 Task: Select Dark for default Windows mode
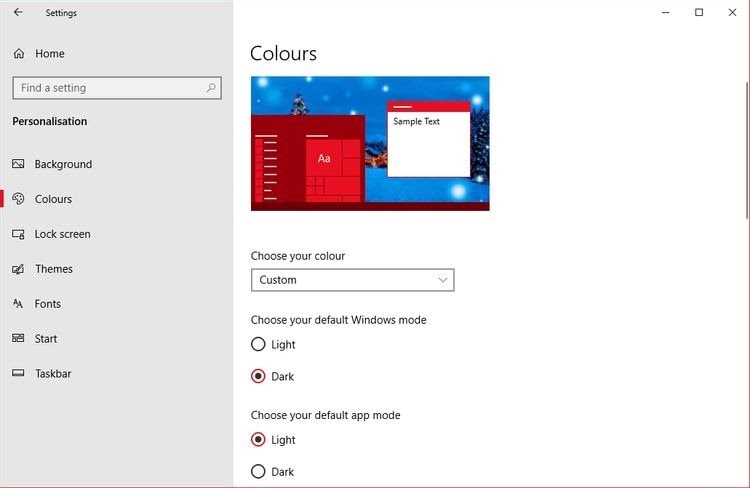click(258, 377)
